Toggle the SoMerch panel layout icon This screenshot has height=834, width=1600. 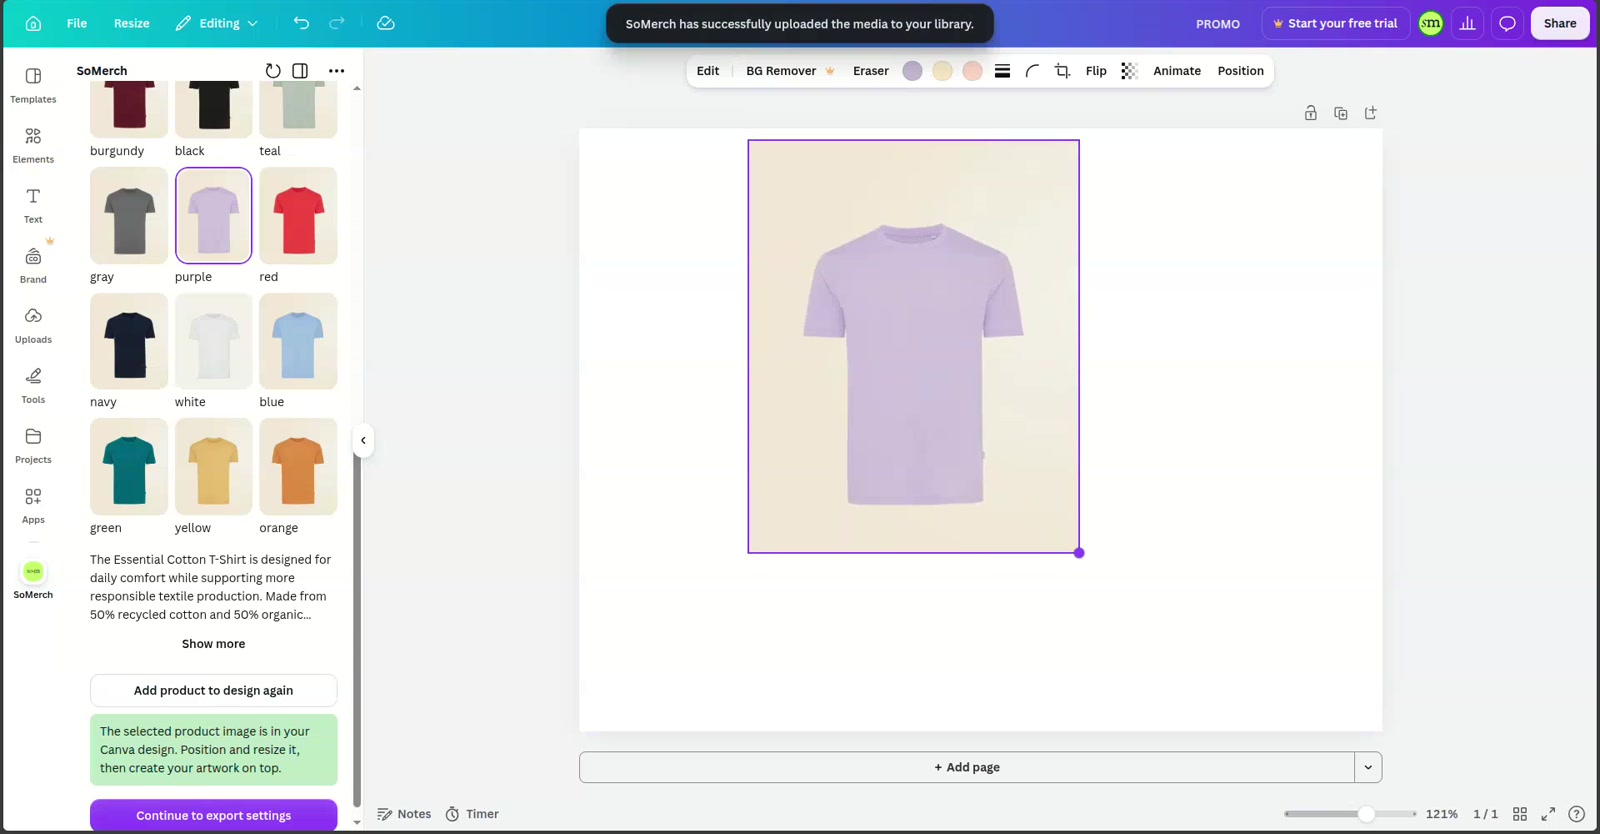pos(300,71)
